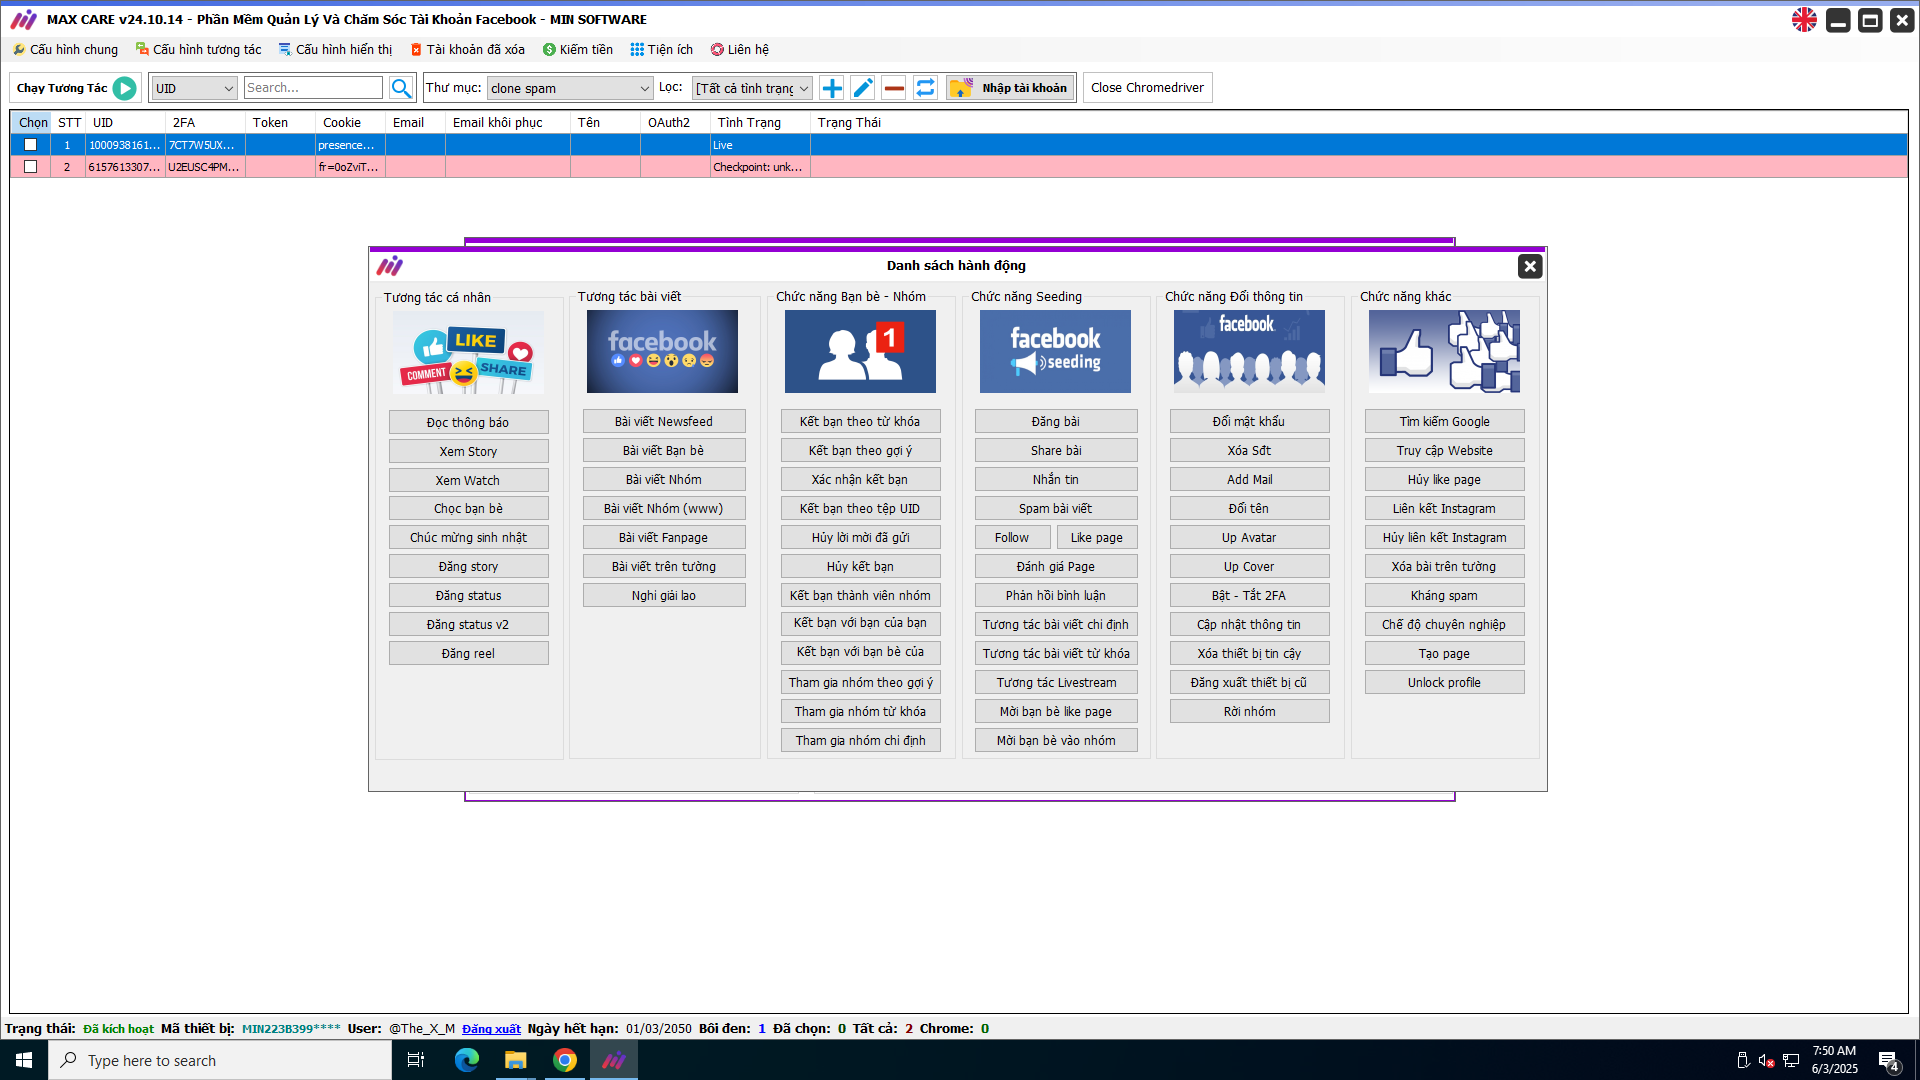
Task: Click the MAX CARE logo in dialog header
Action: [390, 266]
